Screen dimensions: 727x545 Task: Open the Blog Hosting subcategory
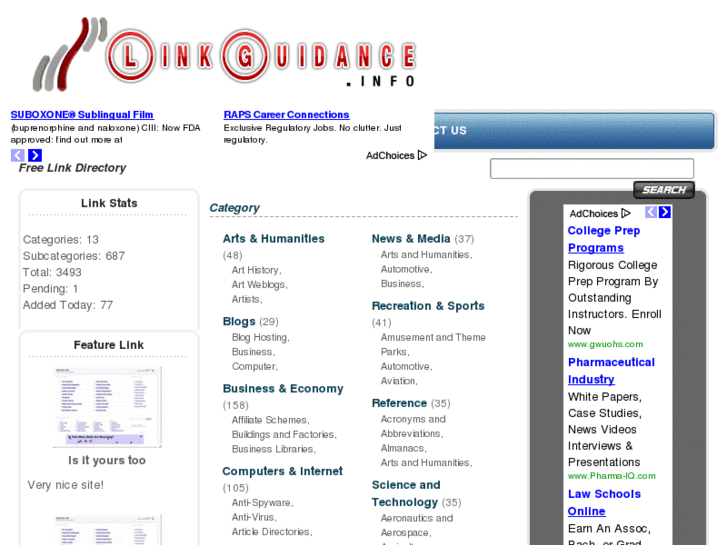260,338
